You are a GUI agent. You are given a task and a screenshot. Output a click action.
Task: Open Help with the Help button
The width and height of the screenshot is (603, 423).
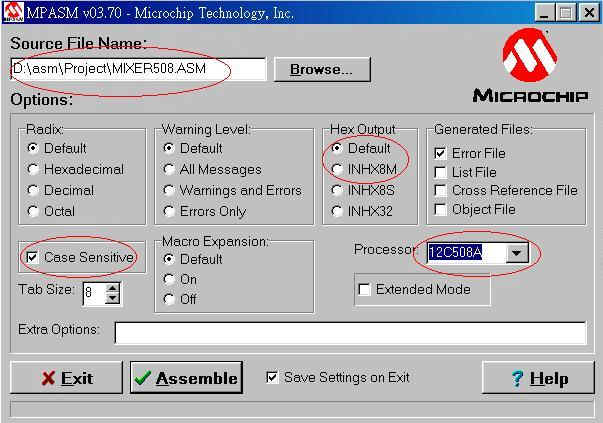[538, 378]
